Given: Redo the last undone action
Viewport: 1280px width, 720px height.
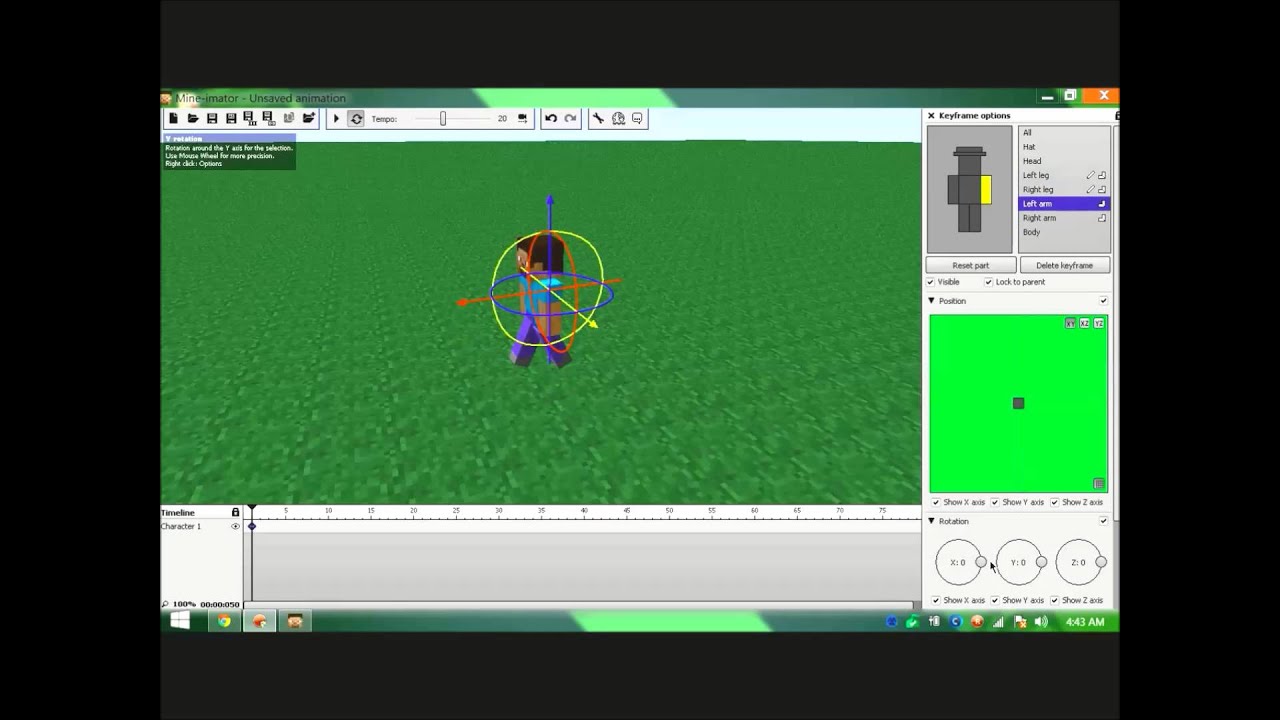Looking at the screenshot, I should (570, 118).
